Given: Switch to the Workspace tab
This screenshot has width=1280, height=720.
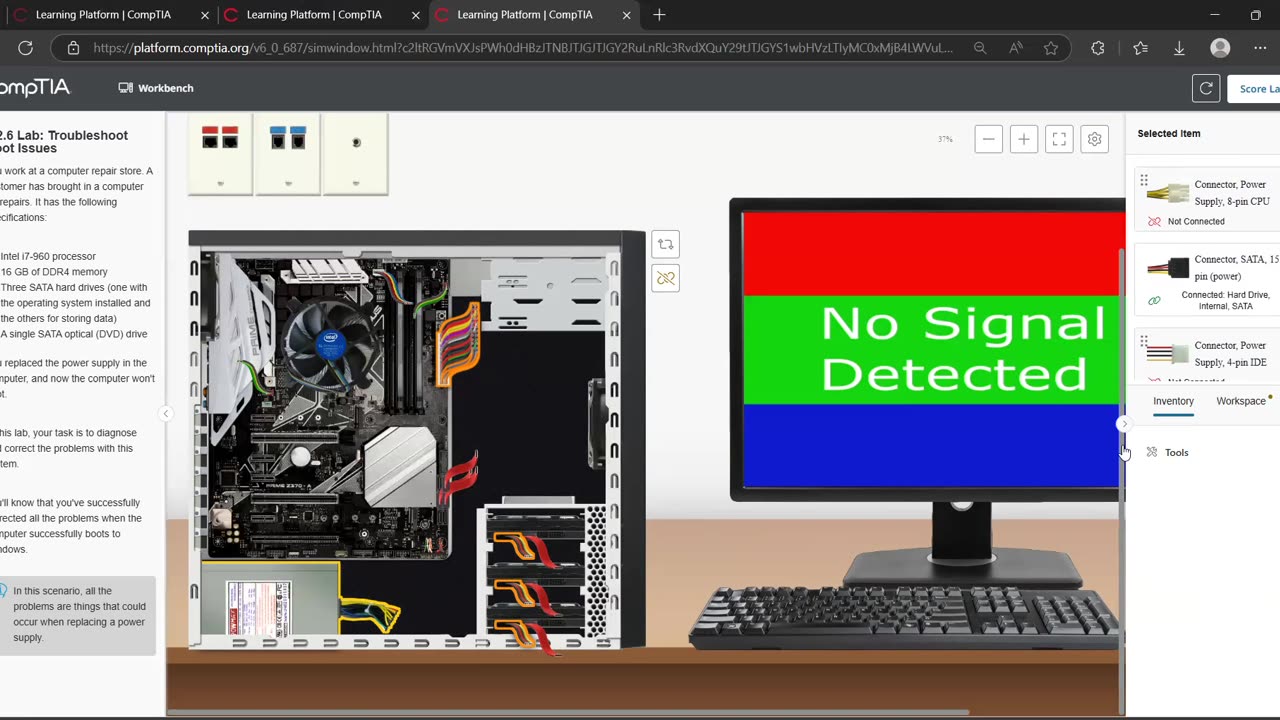Looking at the screenshot, I should [x=1241, y=401].
